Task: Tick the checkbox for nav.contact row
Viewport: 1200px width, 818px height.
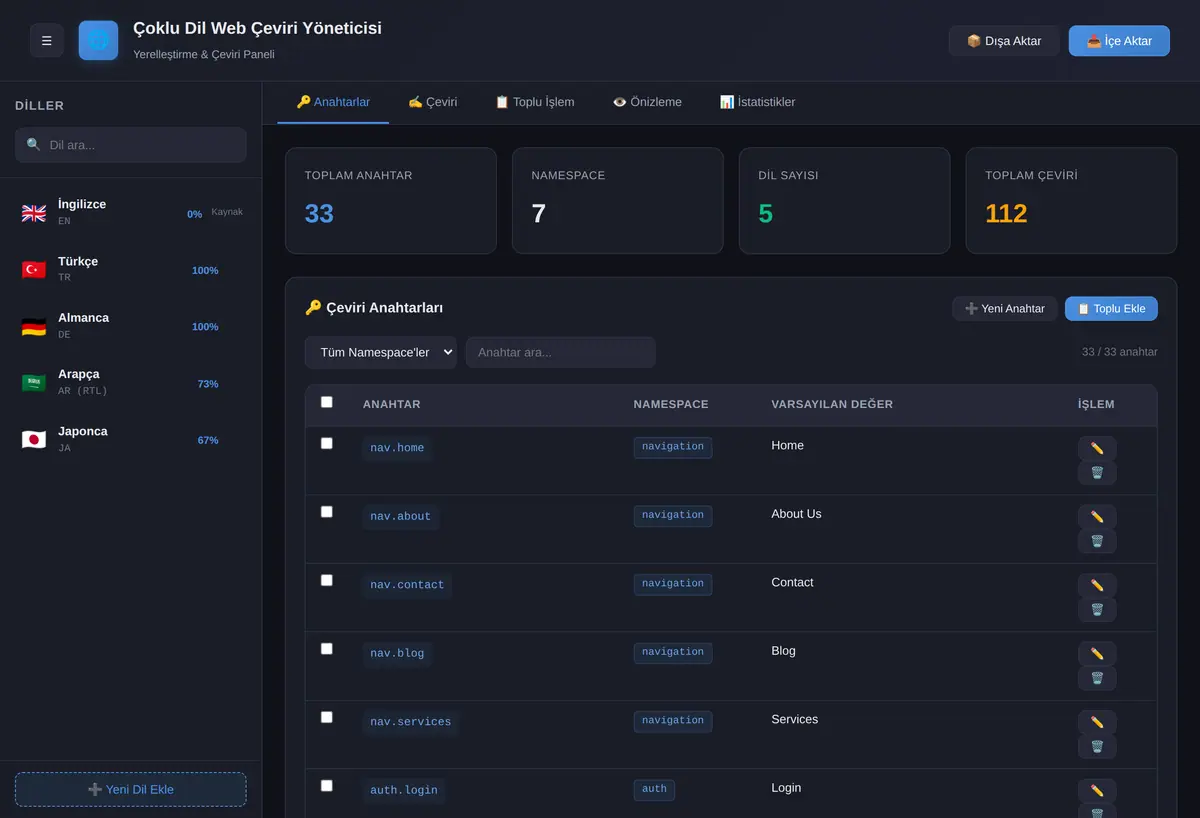Action: [326, 580]
